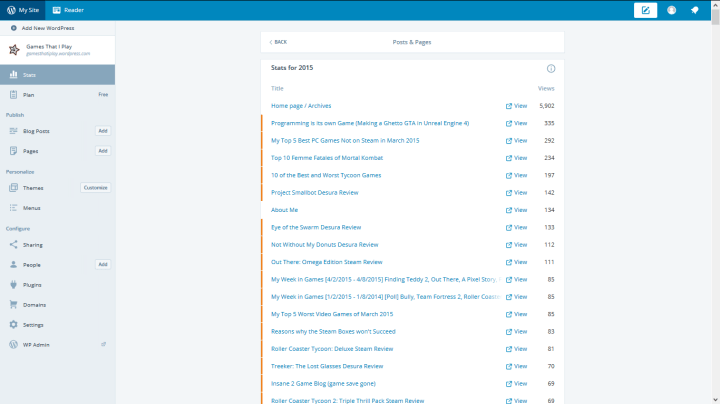Open Top 10 Femme Fatales of Mortal Kombat
Viewport: 720px width, 404px height.
click(x=326, y=158)
